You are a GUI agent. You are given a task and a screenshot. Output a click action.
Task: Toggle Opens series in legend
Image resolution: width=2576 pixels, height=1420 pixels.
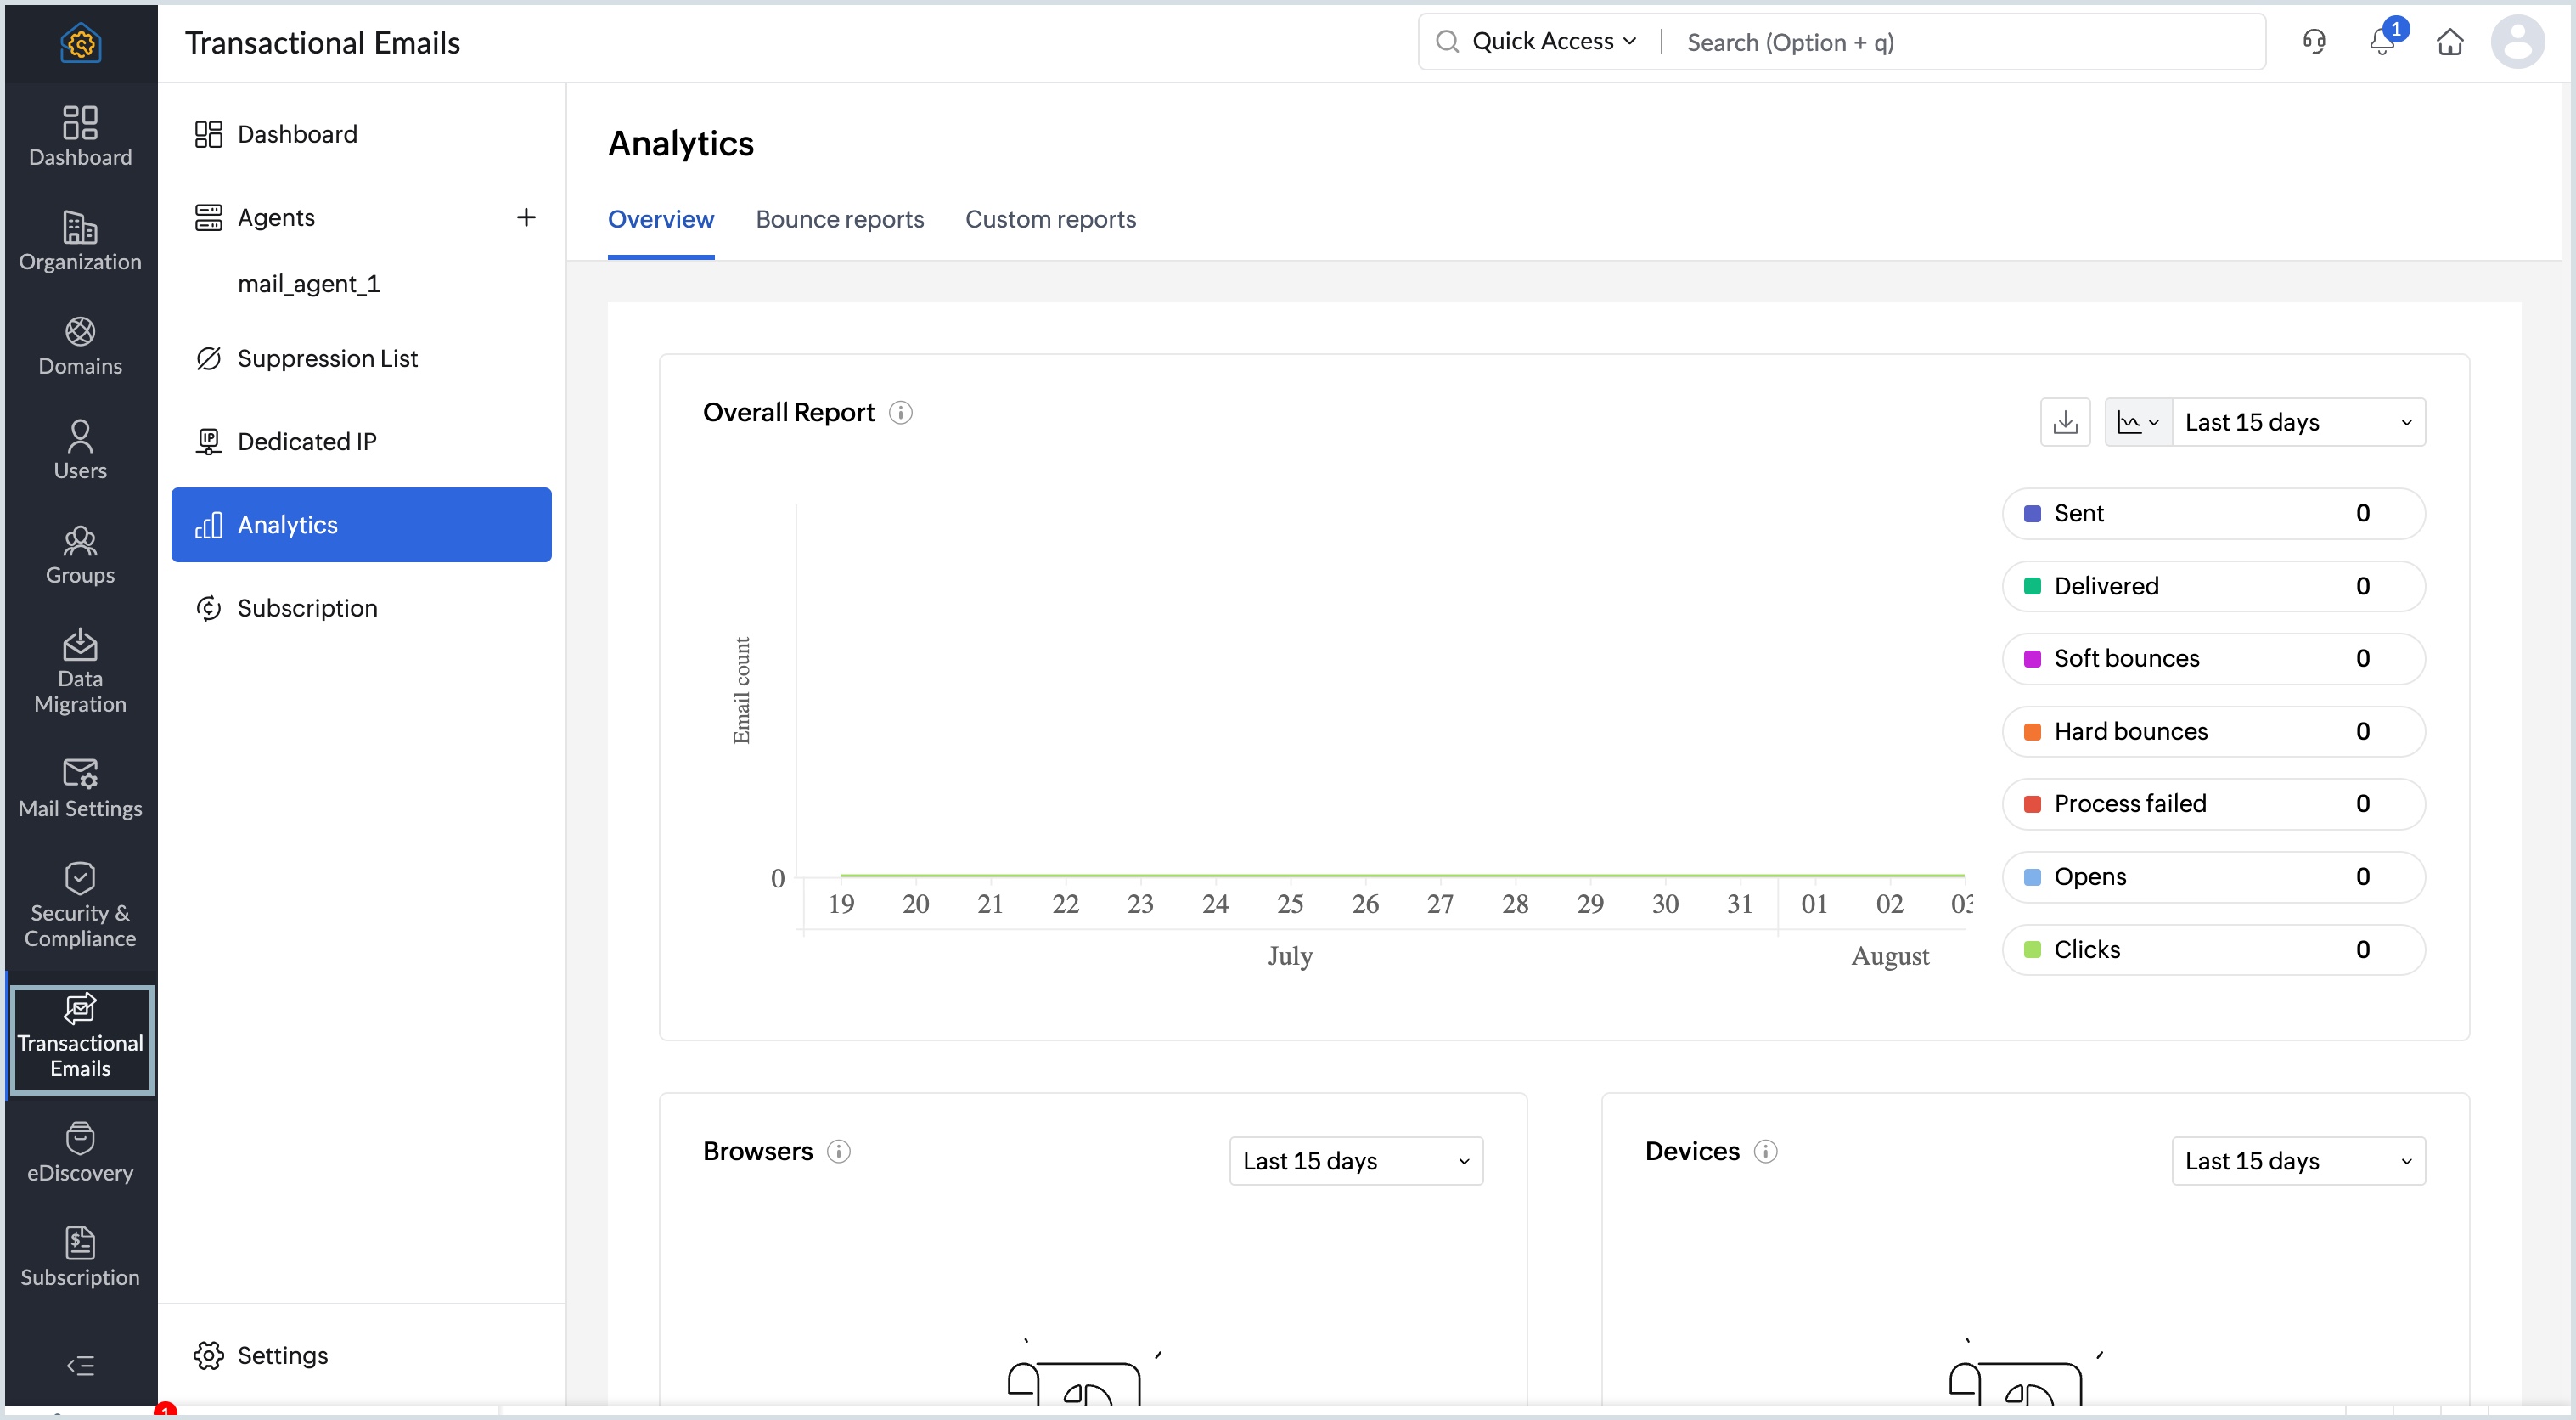click(2214, 876)
